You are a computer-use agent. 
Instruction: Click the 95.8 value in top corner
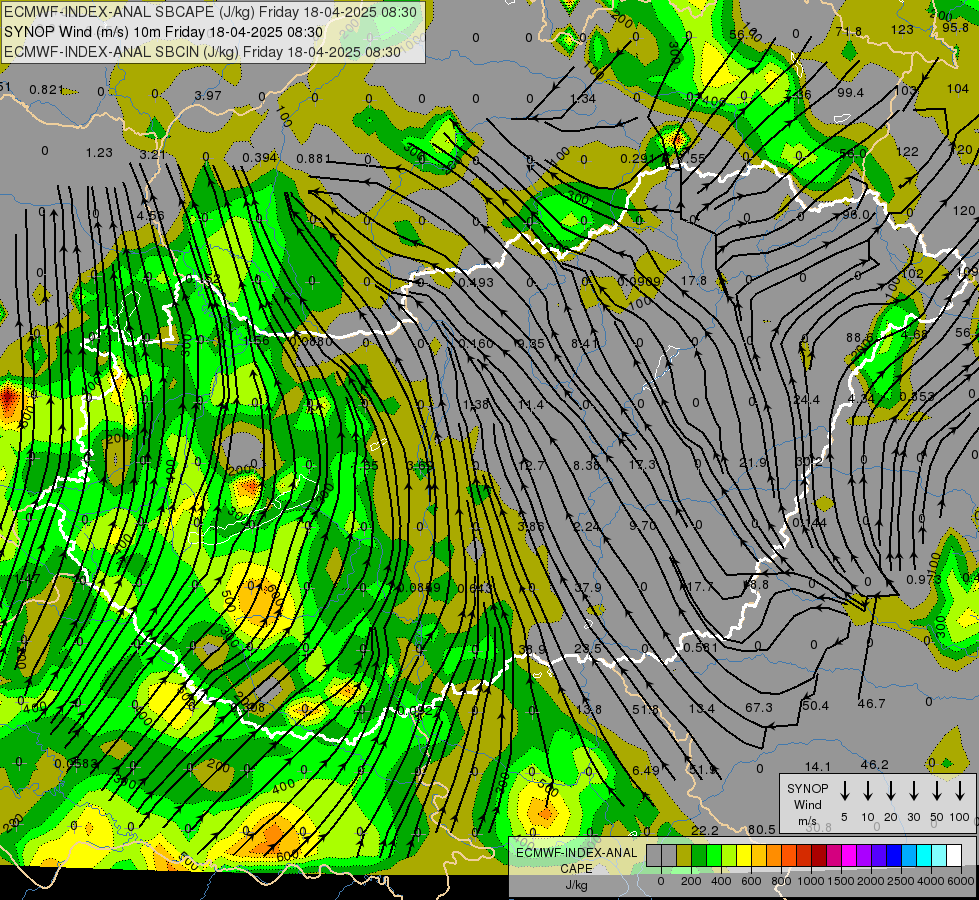(x=955, y=27)
